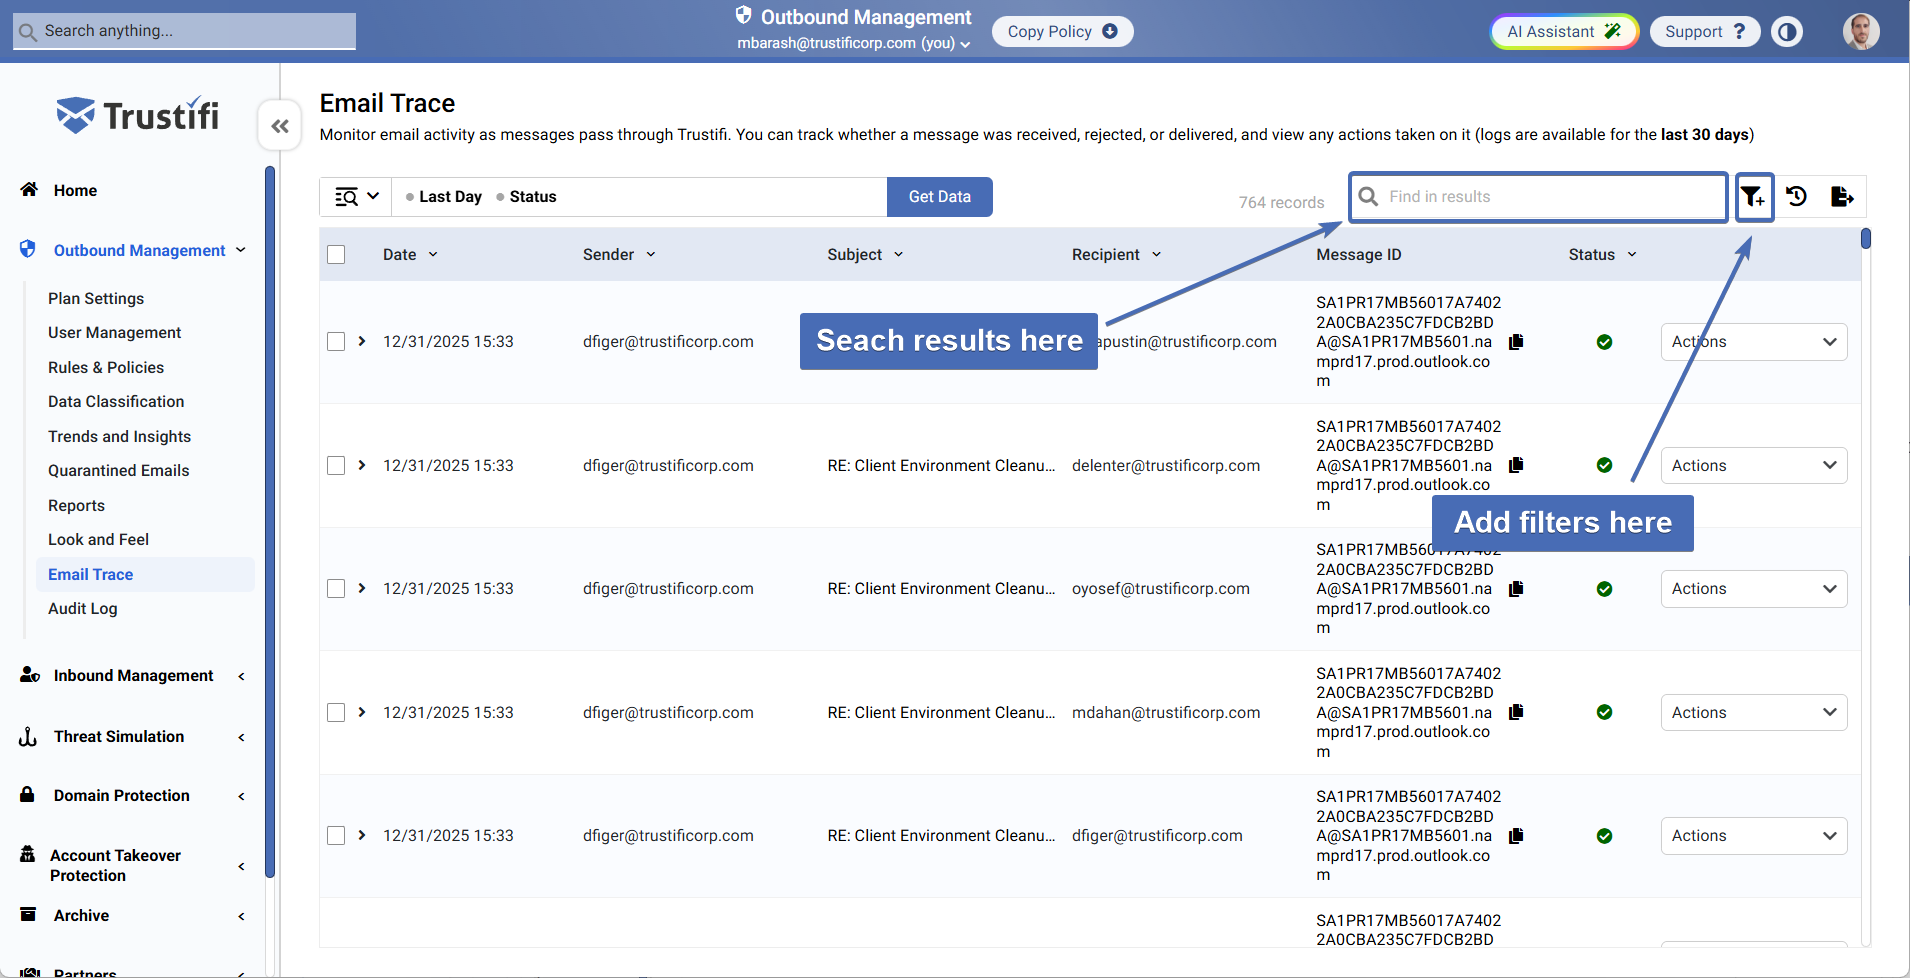Image resolution: width=1910 pixels, height=978 pixels.
Task: Expand row details for mdahan@trustificorp.com
Action: [362, 712]
